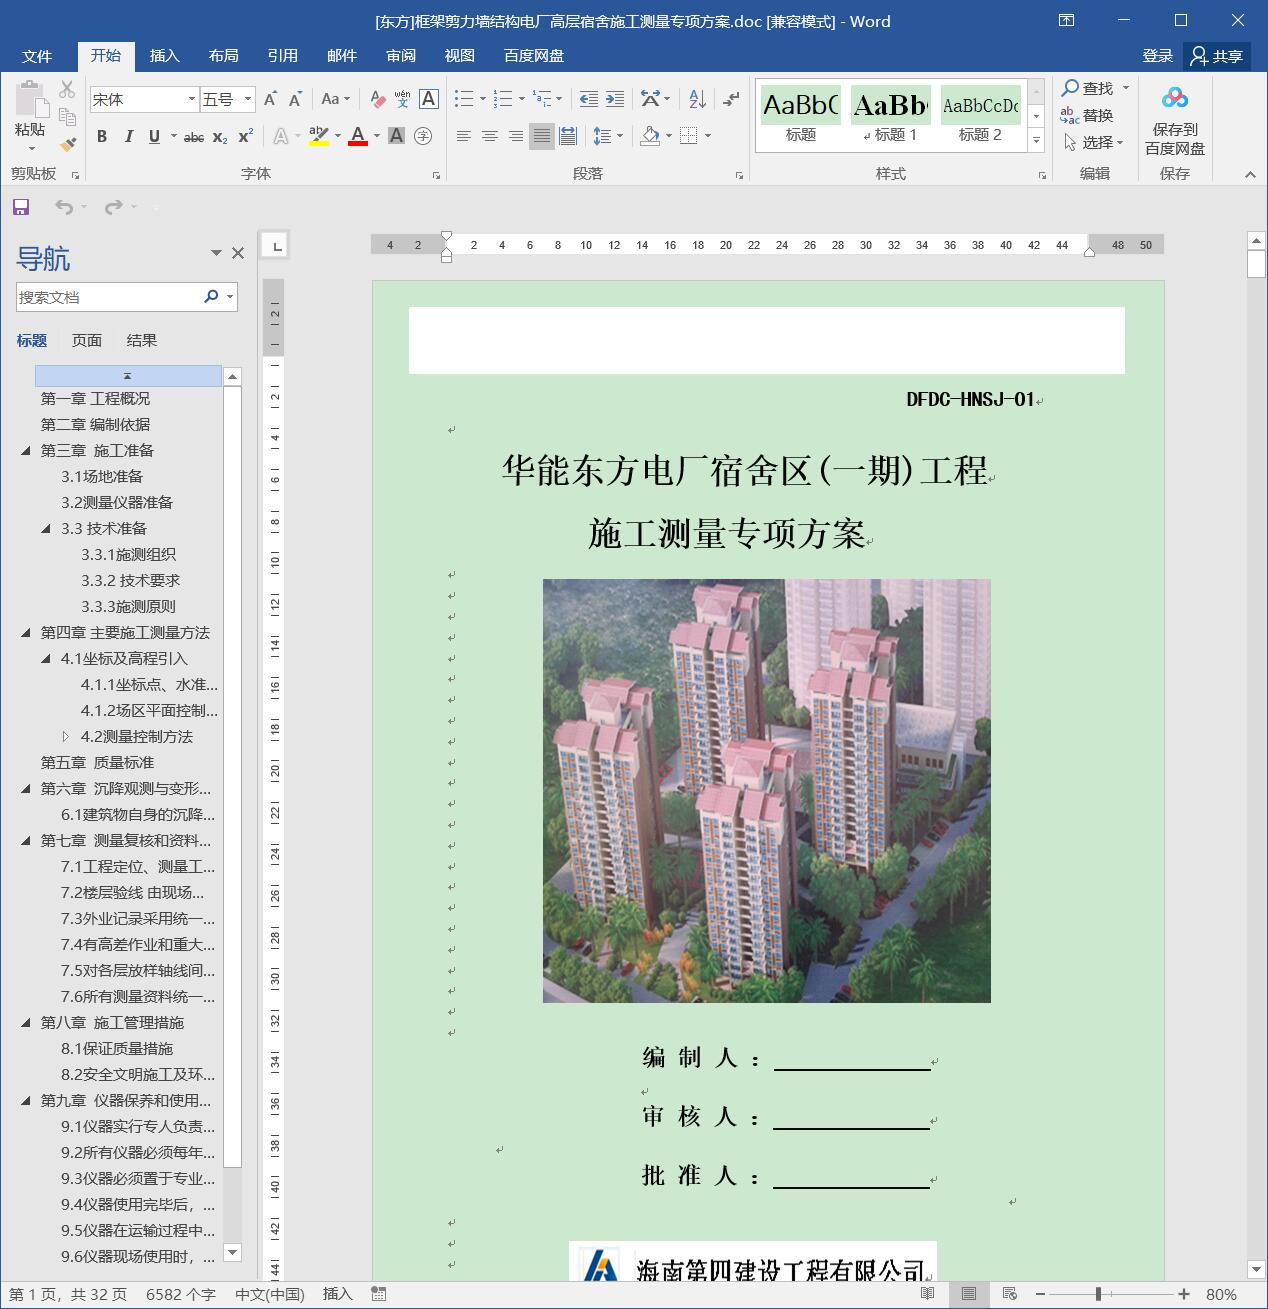
Task: Decrease the paragraph indent
Action: [x=589, y=99]
